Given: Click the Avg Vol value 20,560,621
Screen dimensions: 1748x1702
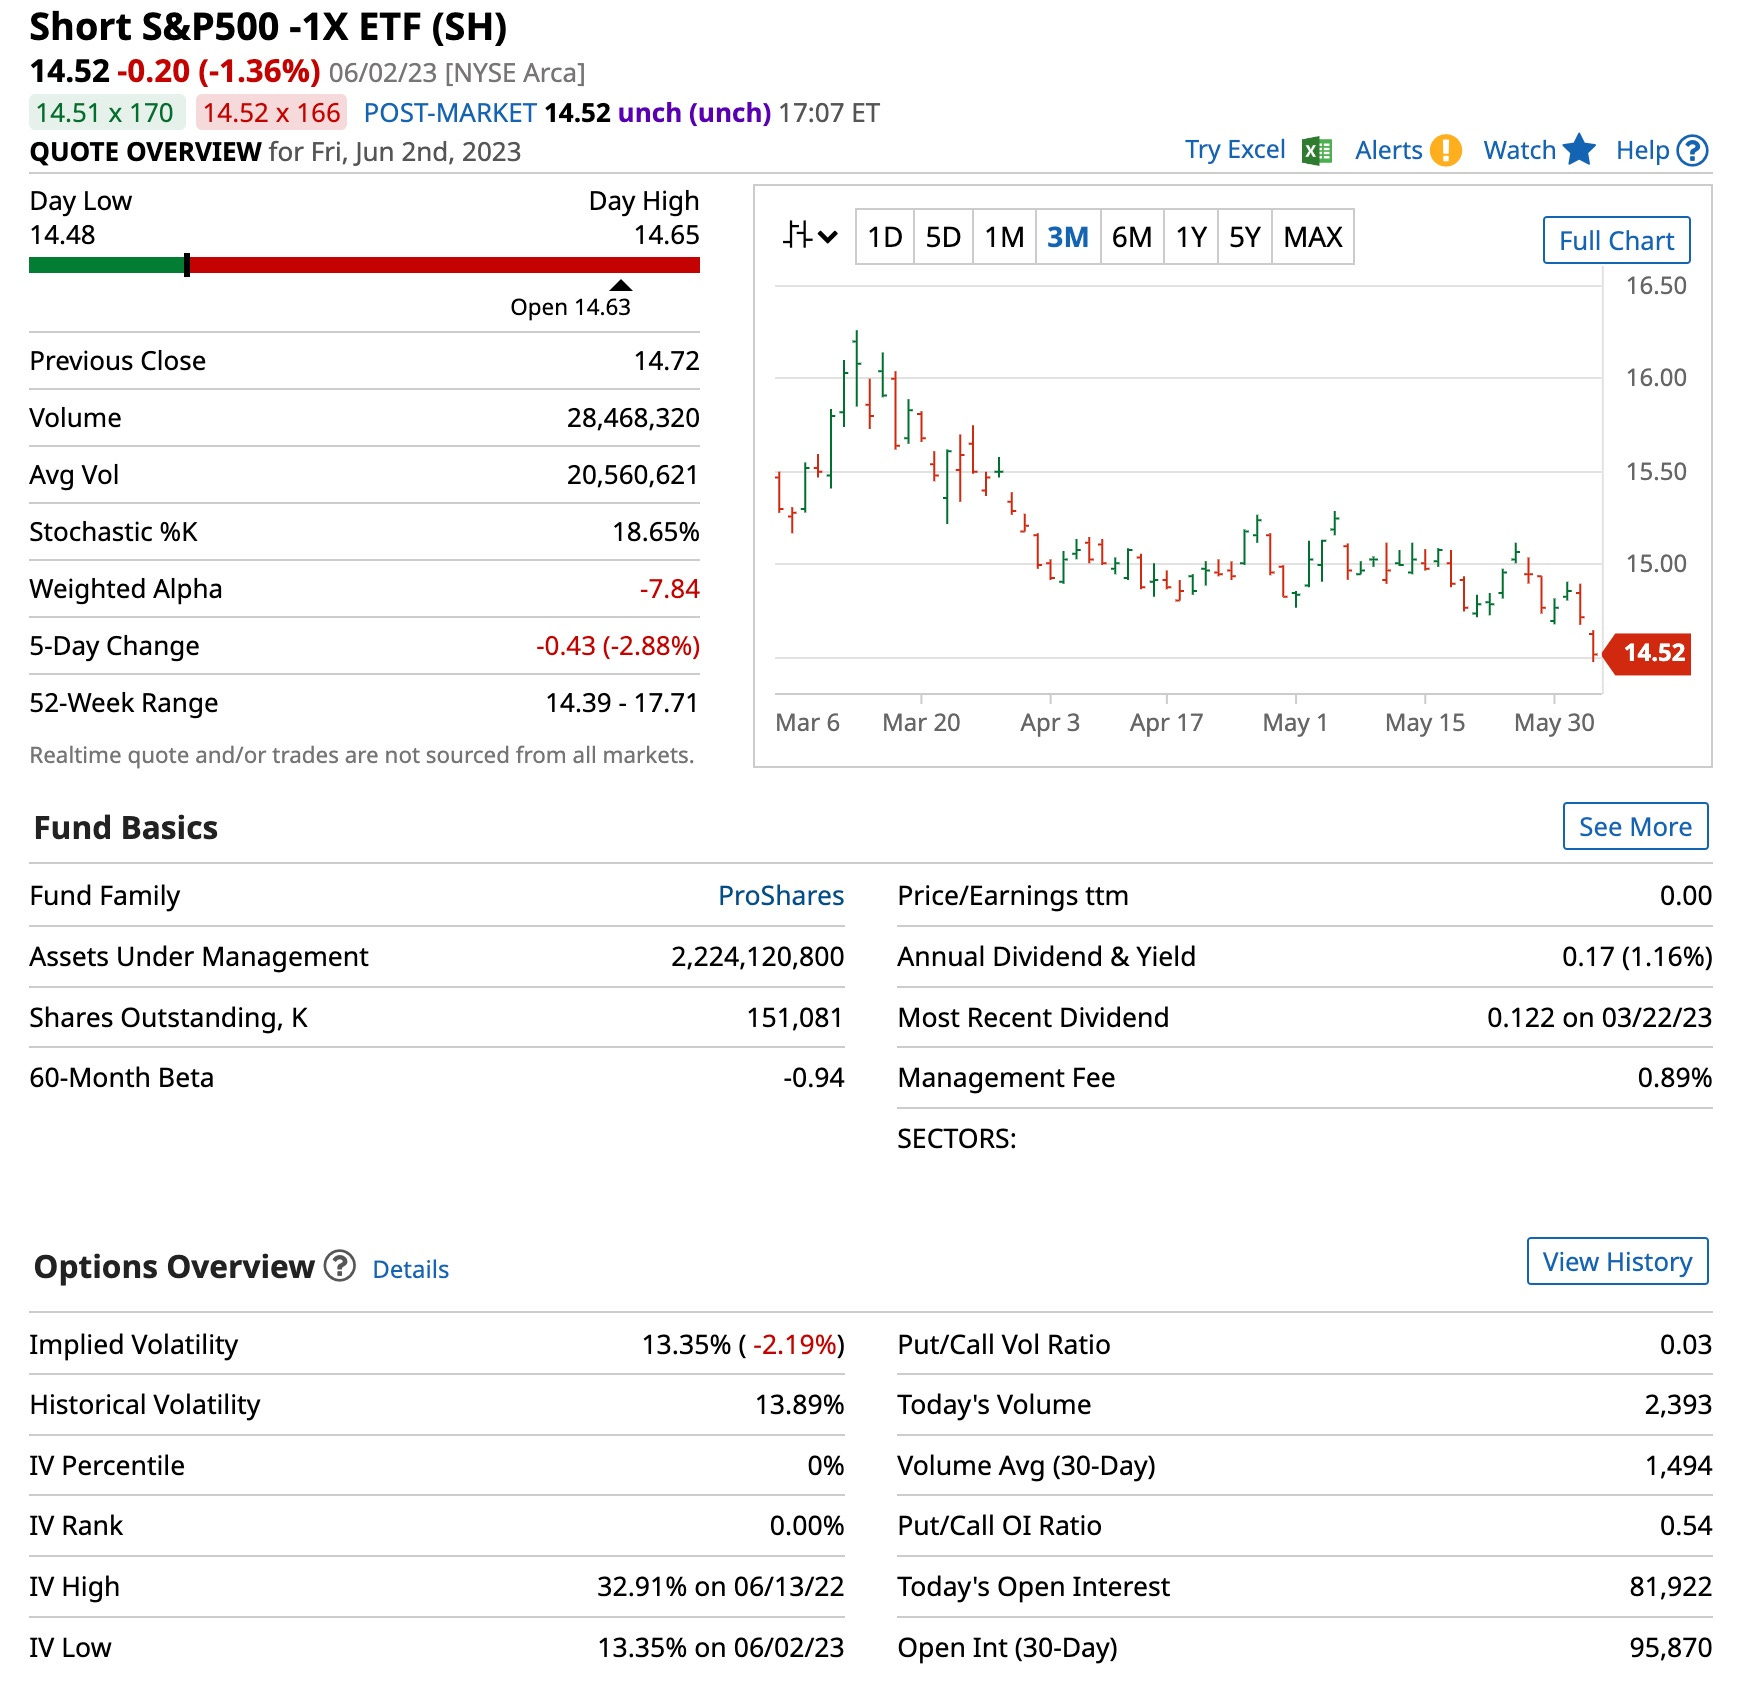Looking at the screenshot, I should point(633,475).
